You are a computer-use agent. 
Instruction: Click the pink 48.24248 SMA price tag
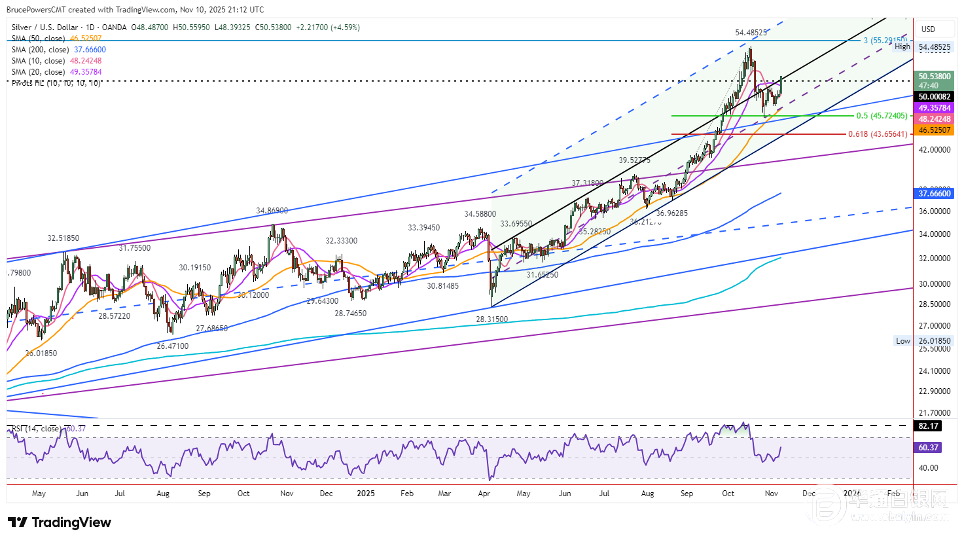click(x=935, y=118)
